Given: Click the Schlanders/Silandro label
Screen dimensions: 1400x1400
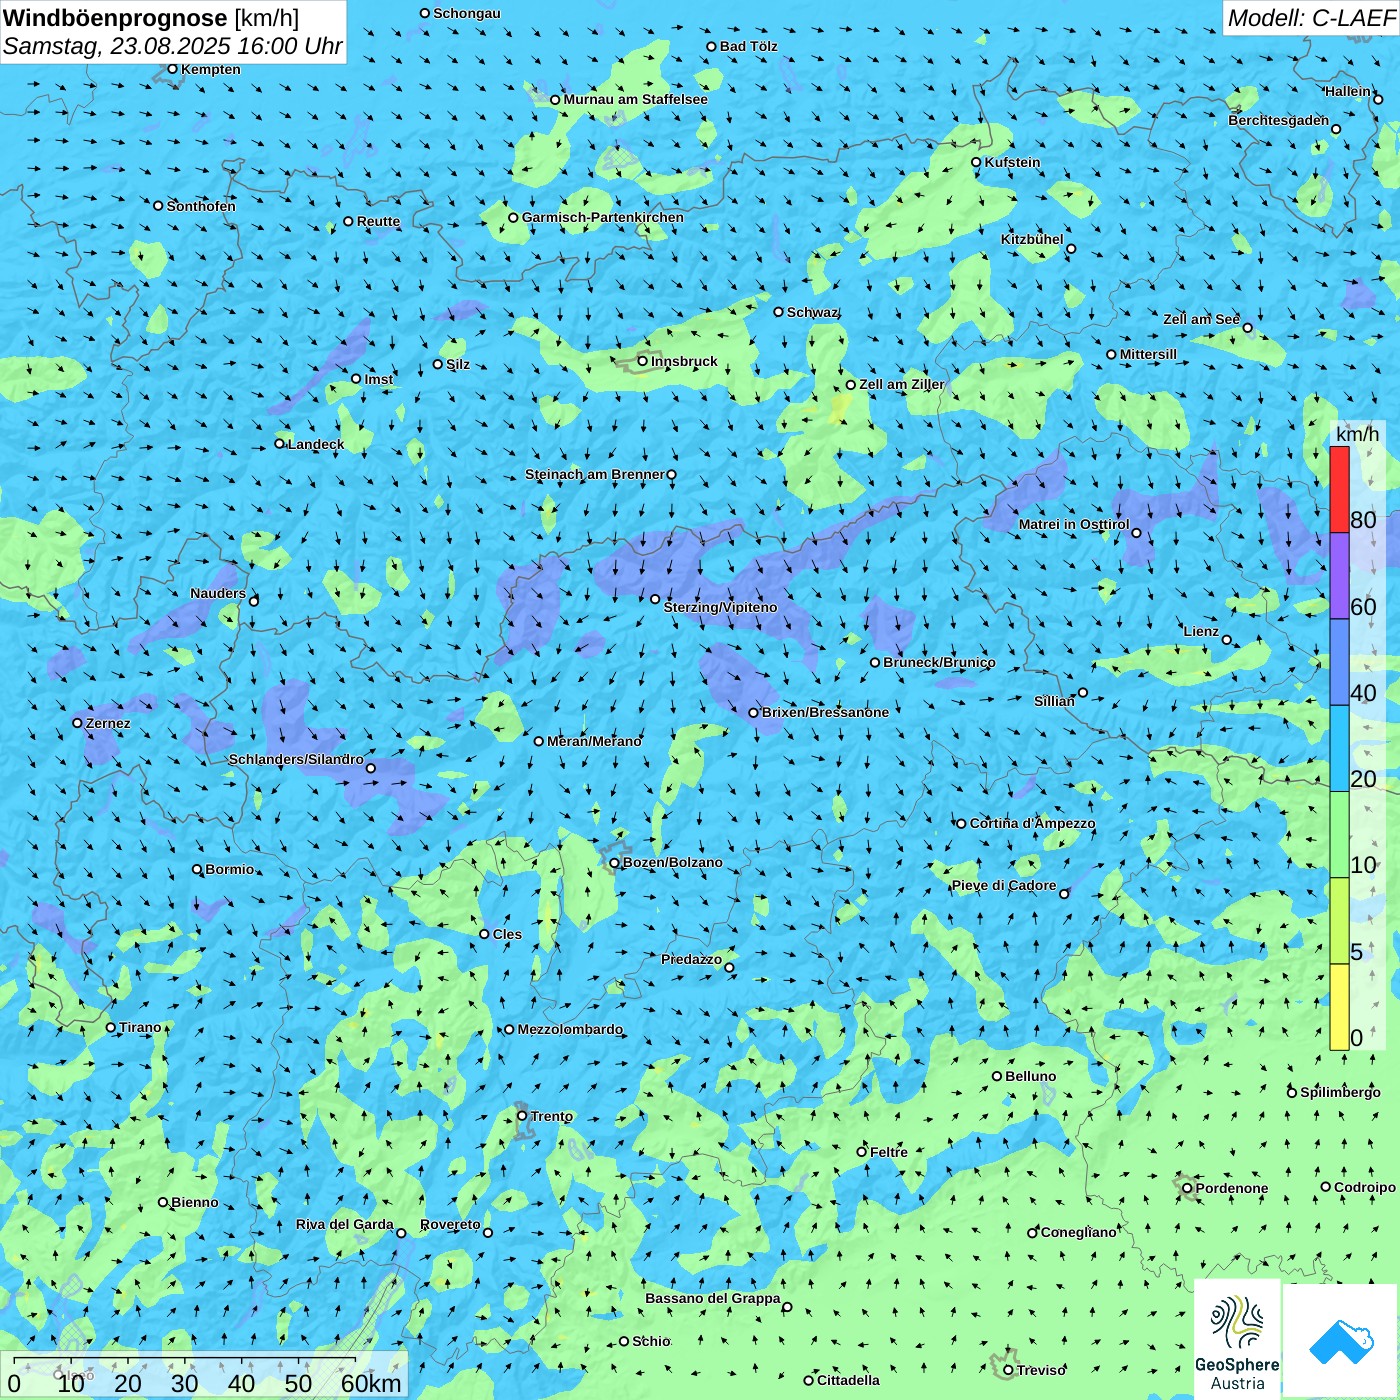Looking at the screenshot, I should 296,759.
